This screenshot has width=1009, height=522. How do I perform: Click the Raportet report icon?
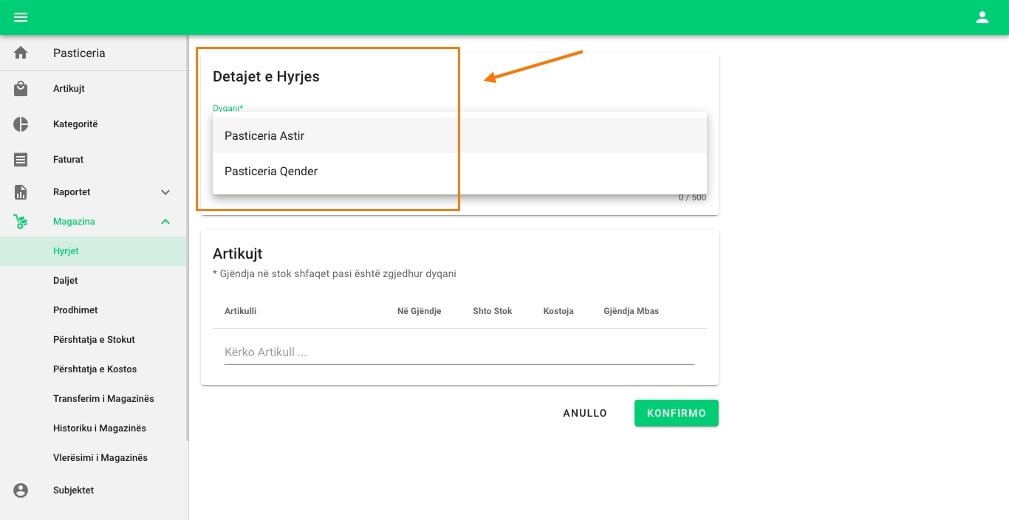point(20,192)
